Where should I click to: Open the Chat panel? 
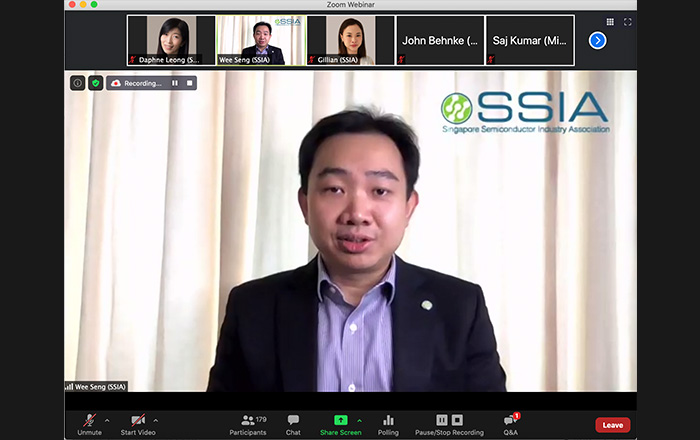(x=293, y=424)
